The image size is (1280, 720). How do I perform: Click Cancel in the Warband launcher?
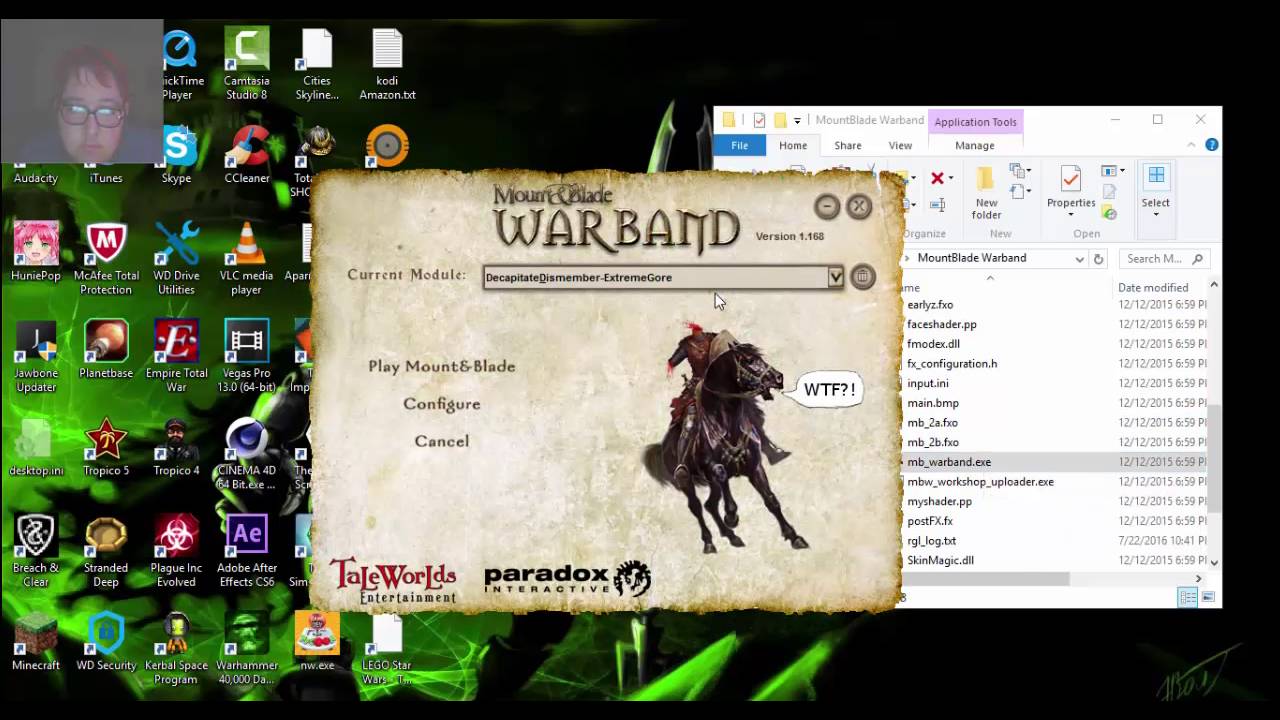pyautogui.click(x=442, y=441)
